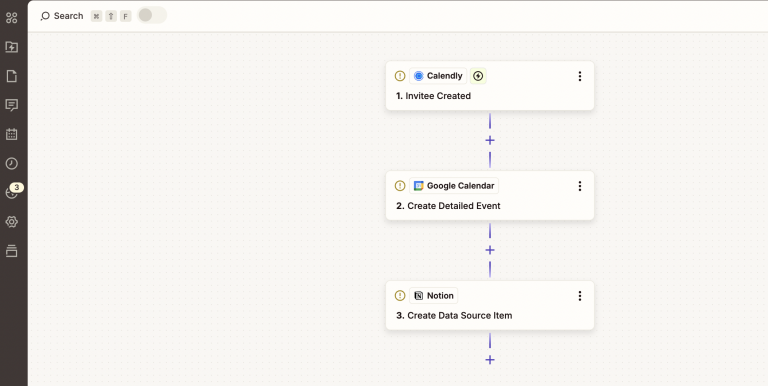Open the three-dot menu on Notion step
Viewport: 768px width, 386px height.
pos(580,295)
